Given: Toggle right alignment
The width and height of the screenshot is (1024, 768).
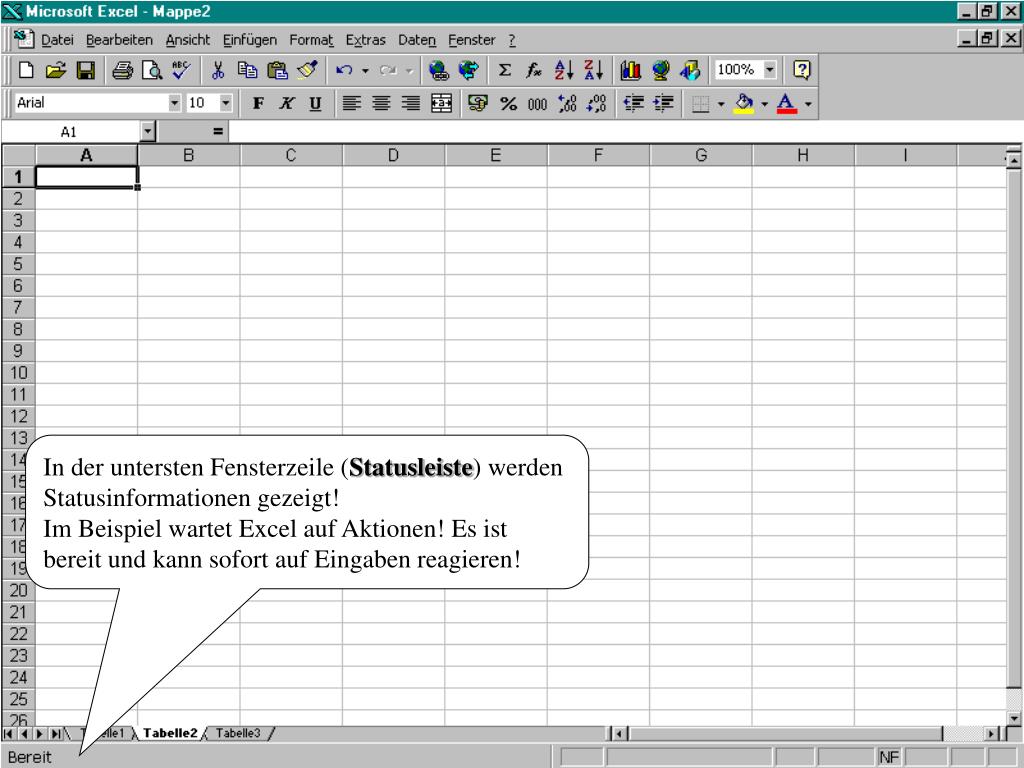Looking at the screenshot, I should [411, 103].
